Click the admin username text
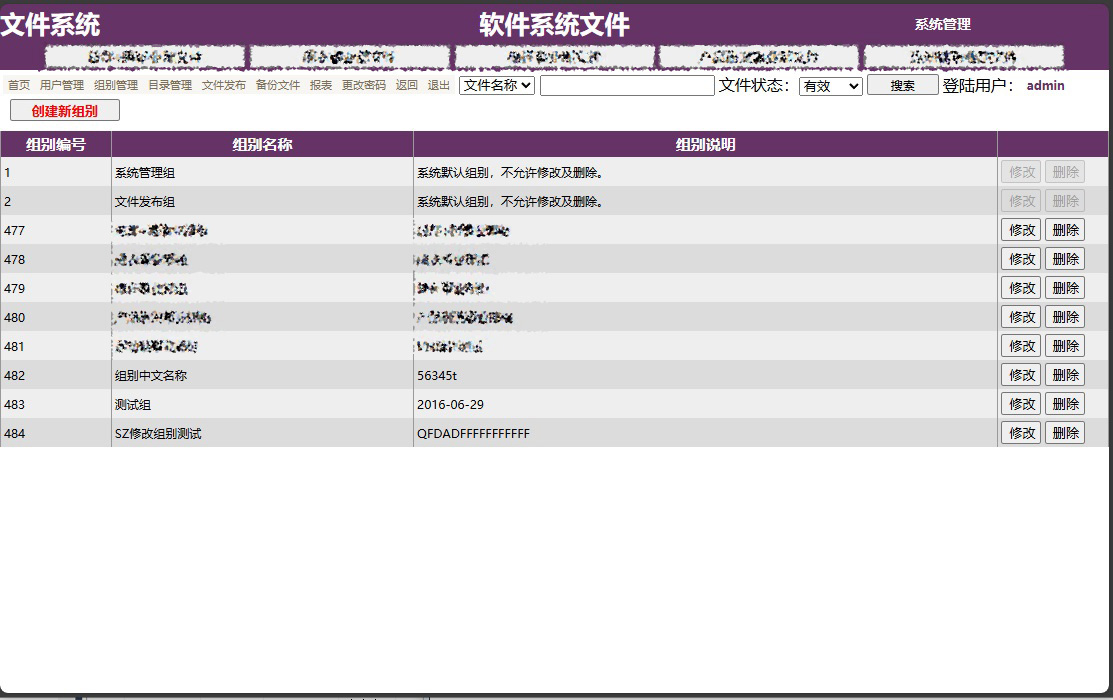1113x700 pixels. 1046,85
